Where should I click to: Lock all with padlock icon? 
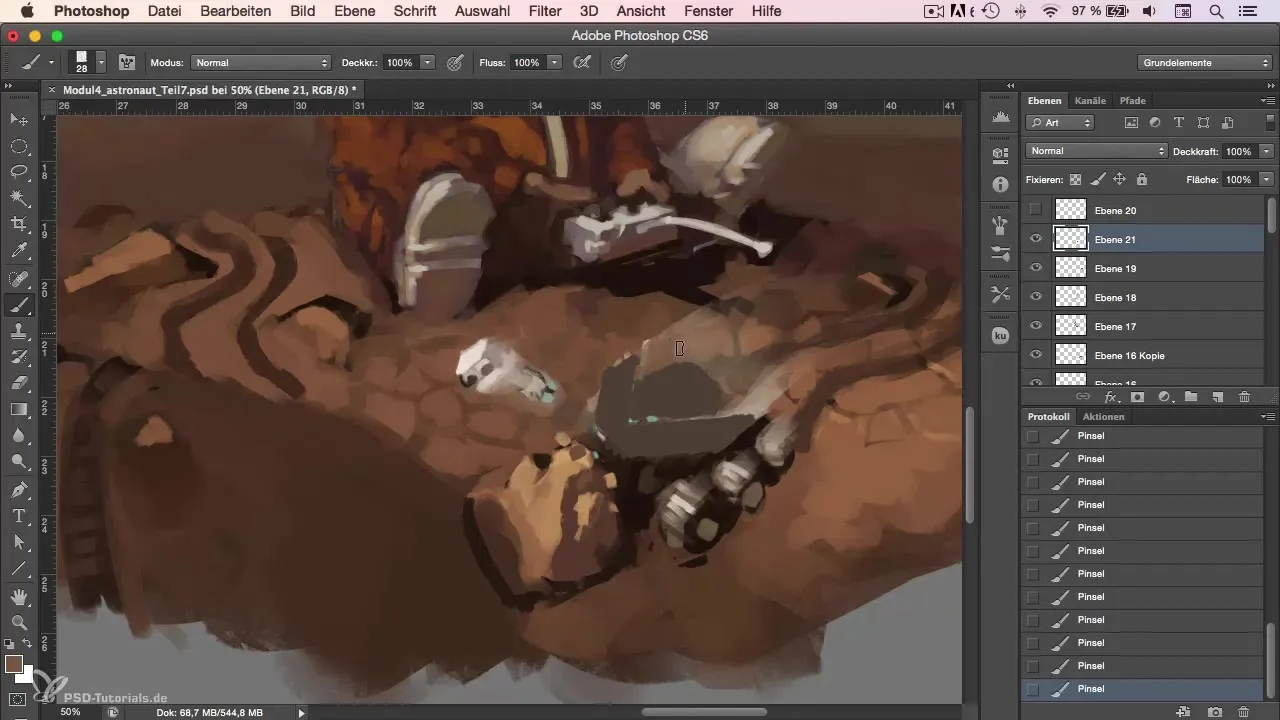(x=1141, y=180)
